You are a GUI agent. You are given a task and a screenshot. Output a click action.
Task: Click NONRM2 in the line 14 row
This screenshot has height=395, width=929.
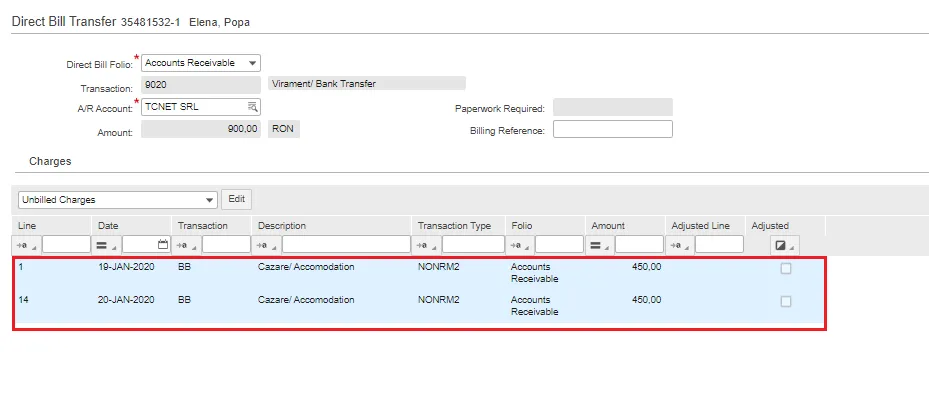tap(438, 300)
